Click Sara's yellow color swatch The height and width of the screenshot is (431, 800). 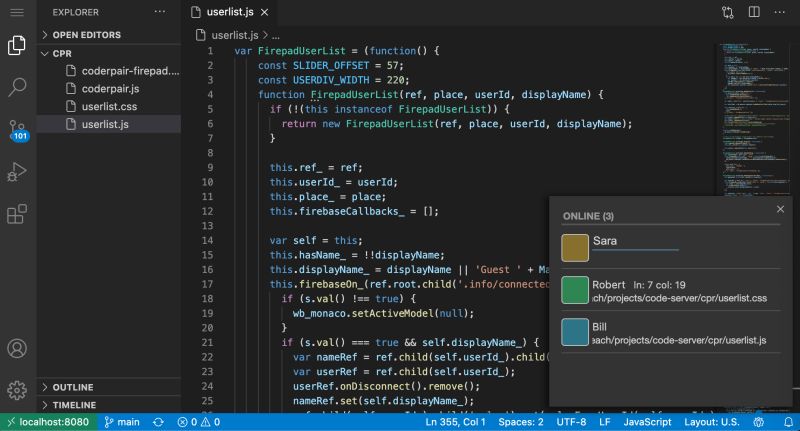[x=575, y=248]
